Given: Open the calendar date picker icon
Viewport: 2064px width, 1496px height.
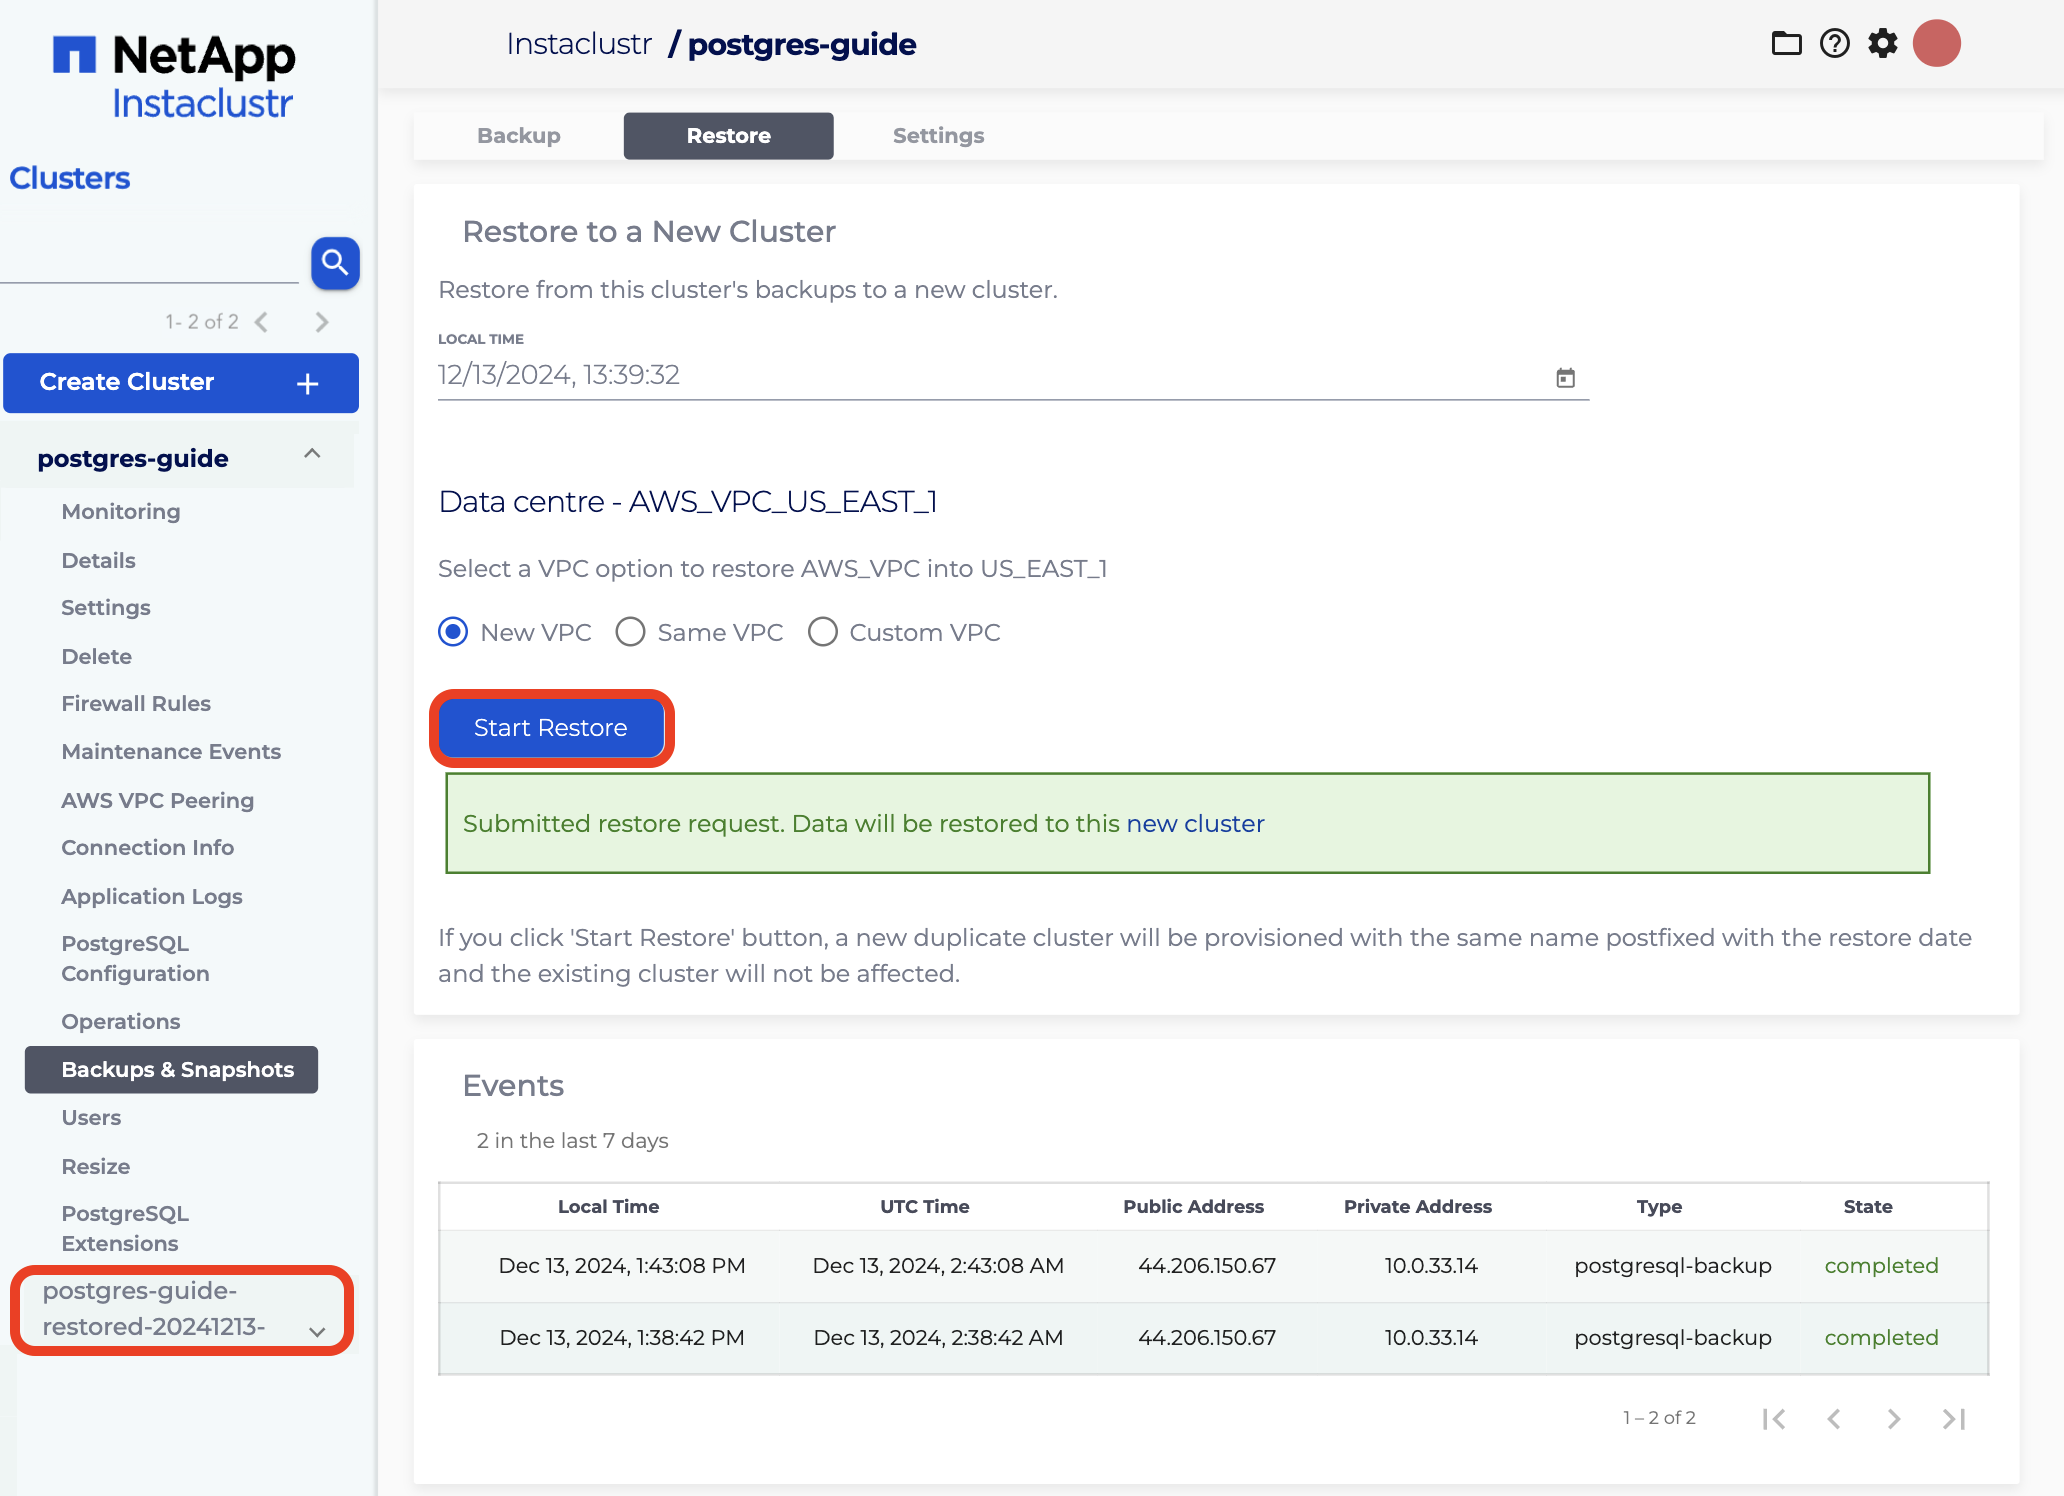Looking at the screenshot, I should [x=1565, y=378].
